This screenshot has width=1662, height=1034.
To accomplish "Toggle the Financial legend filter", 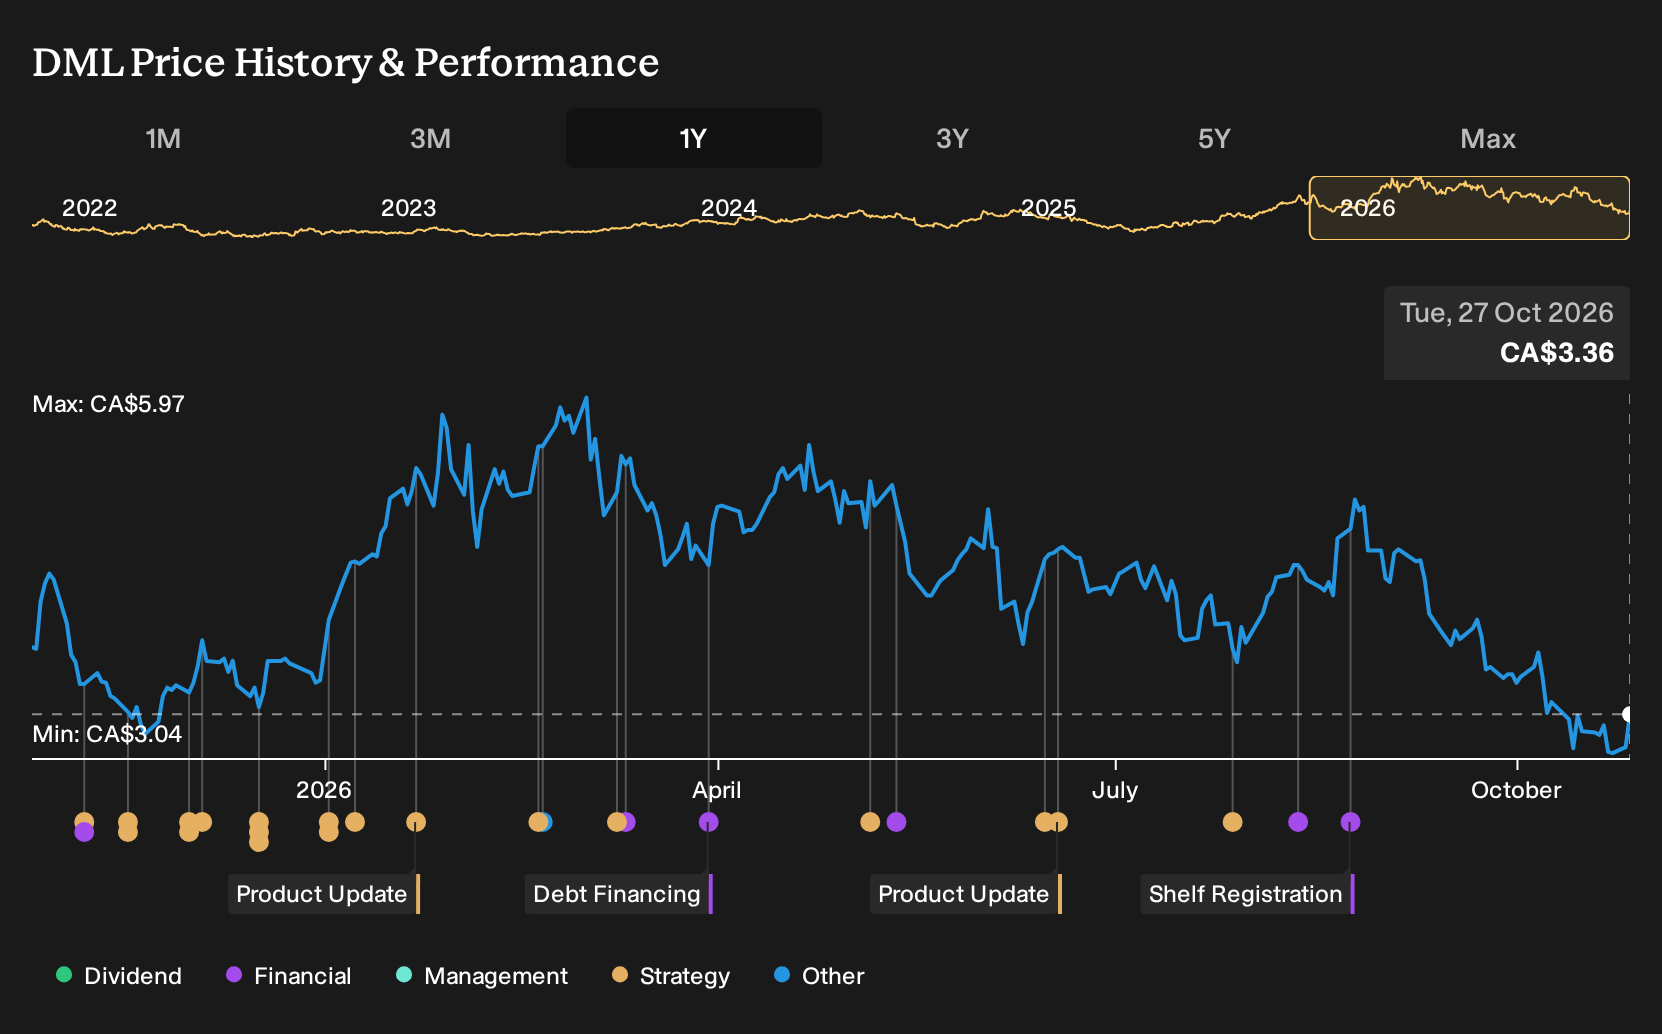I will click(288, 976).
